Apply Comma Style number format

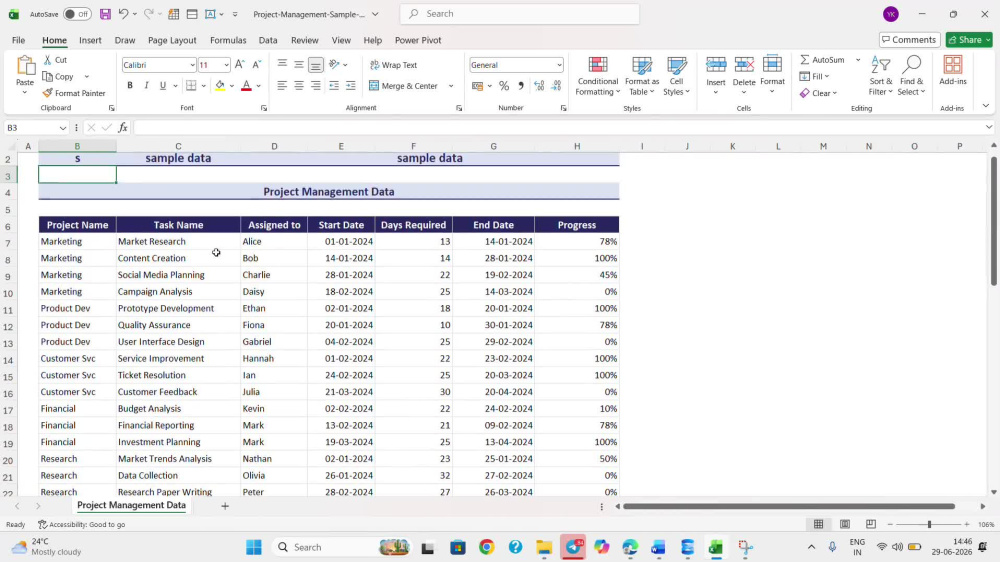click(x=521, y=85)
